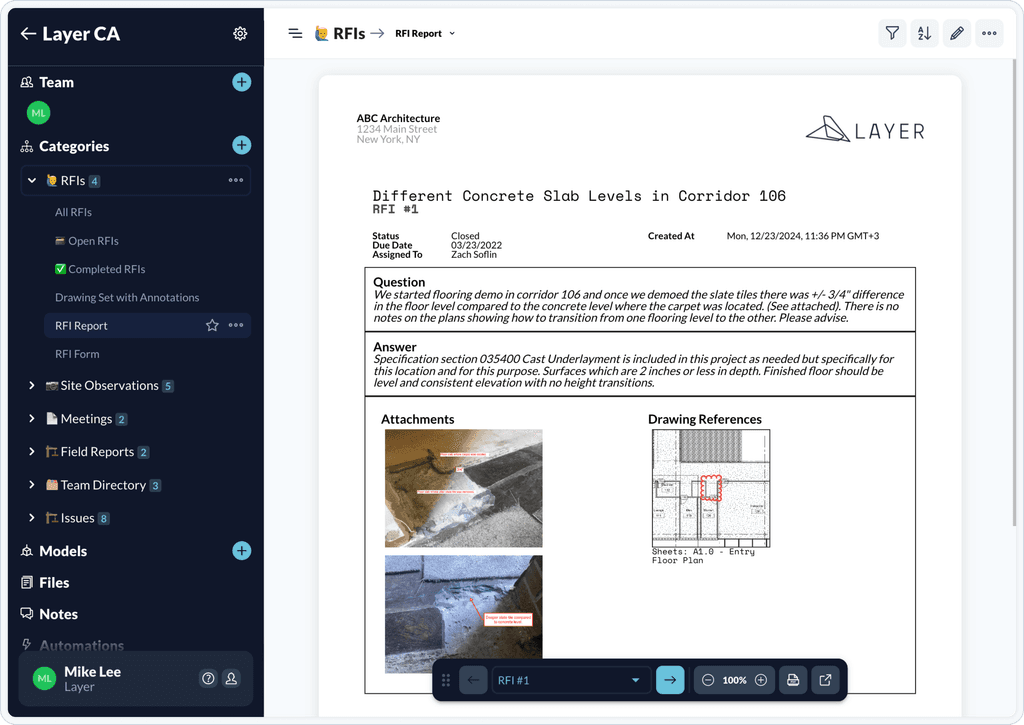Open the RFI #1 selector dropdown
Screen dimensions: 1024x725
click(x=570, y=680)
